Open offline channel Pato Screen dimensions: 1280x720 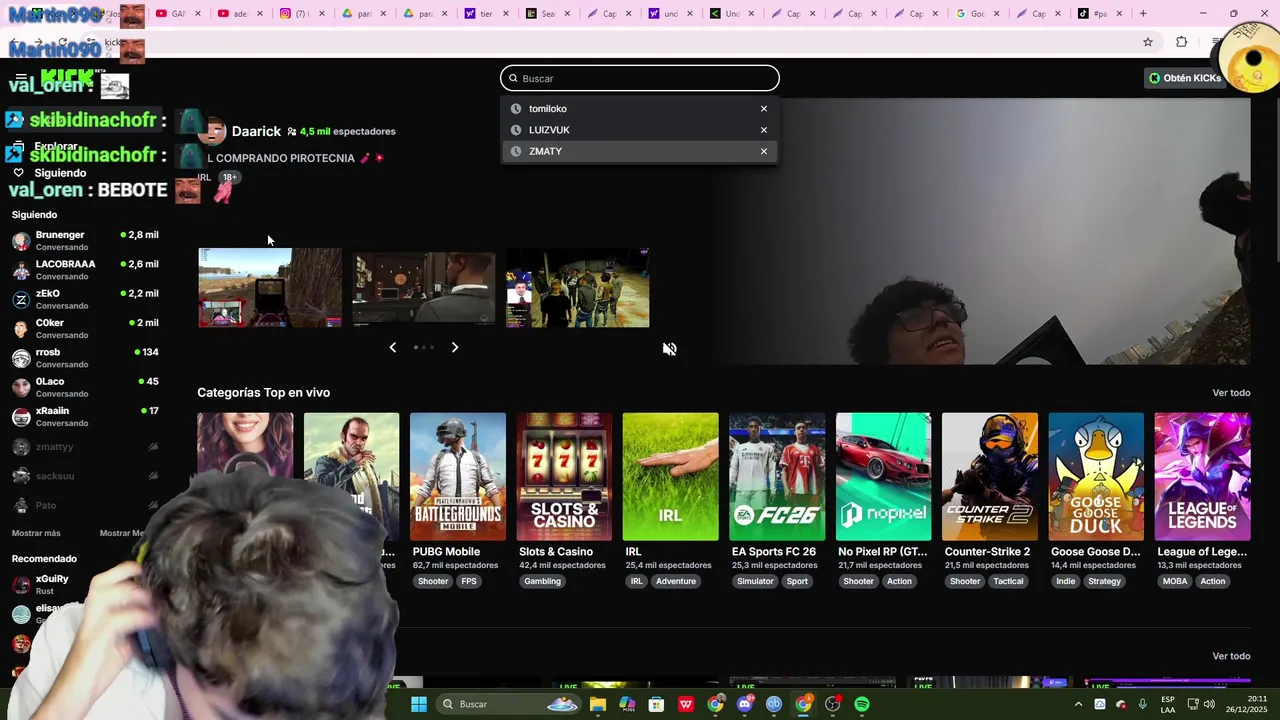[85, 505]
